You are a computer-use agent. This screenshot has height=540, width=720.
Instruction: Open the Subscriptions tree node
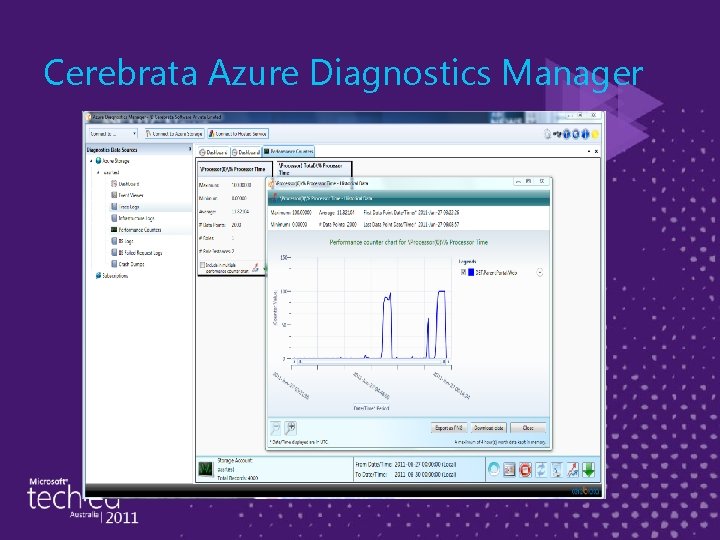coord(115,276)
